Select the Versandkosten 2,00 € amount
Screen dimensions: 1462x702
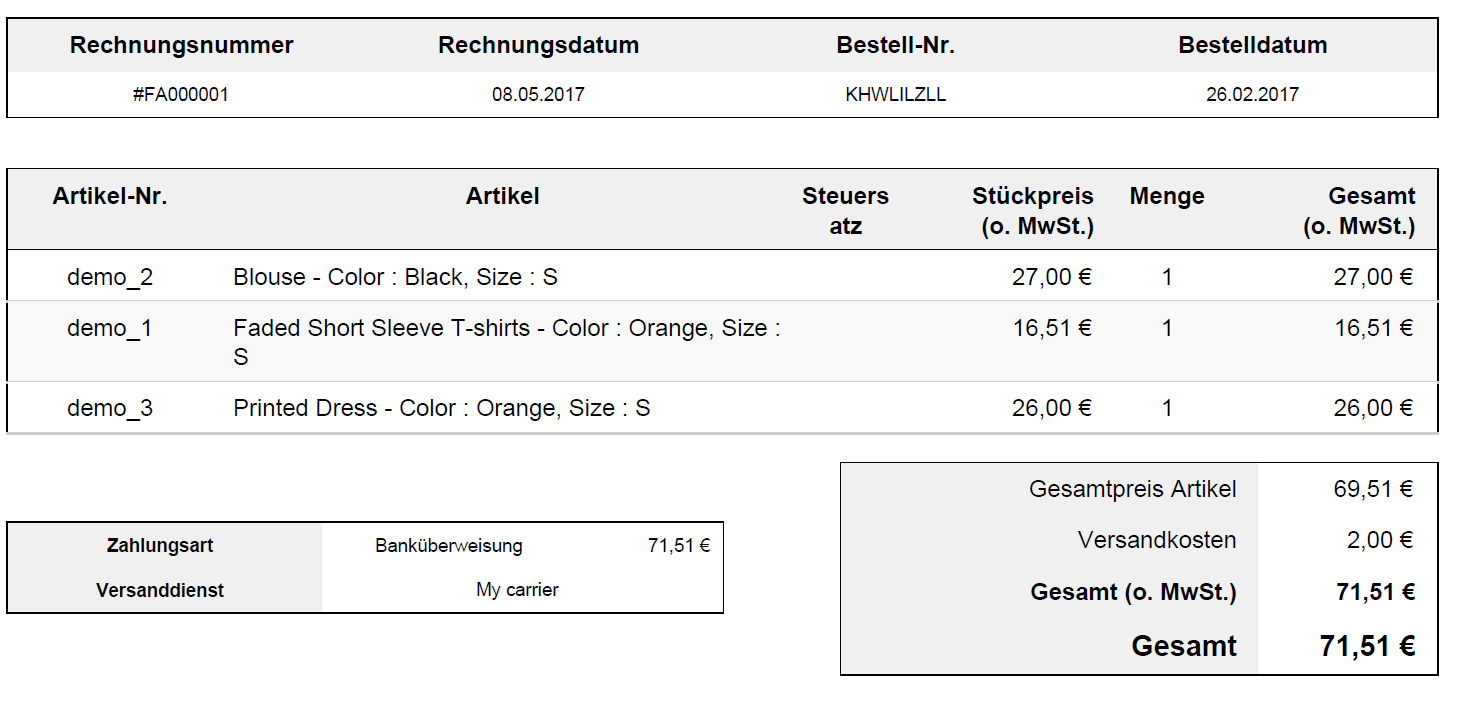click(1379, 540)
